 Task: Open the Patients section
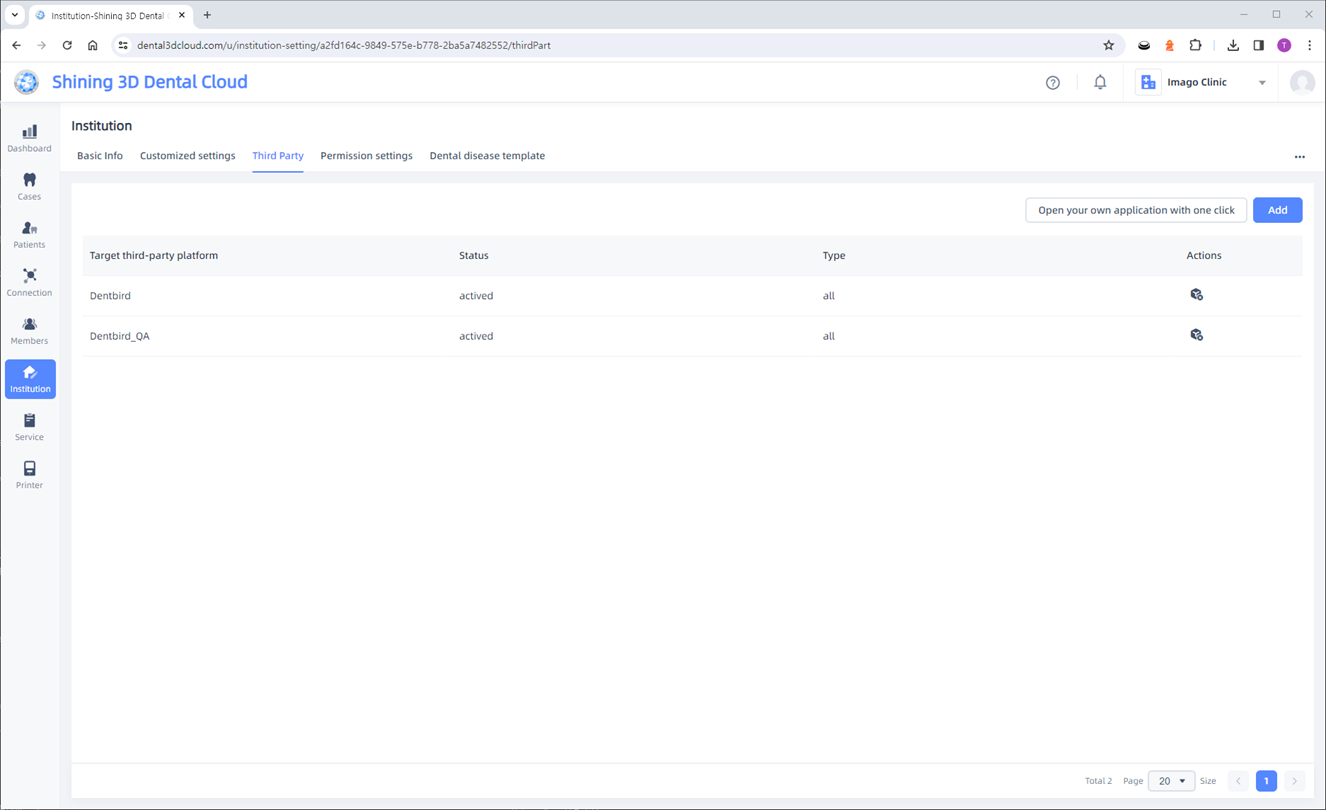tap(29, 234)
